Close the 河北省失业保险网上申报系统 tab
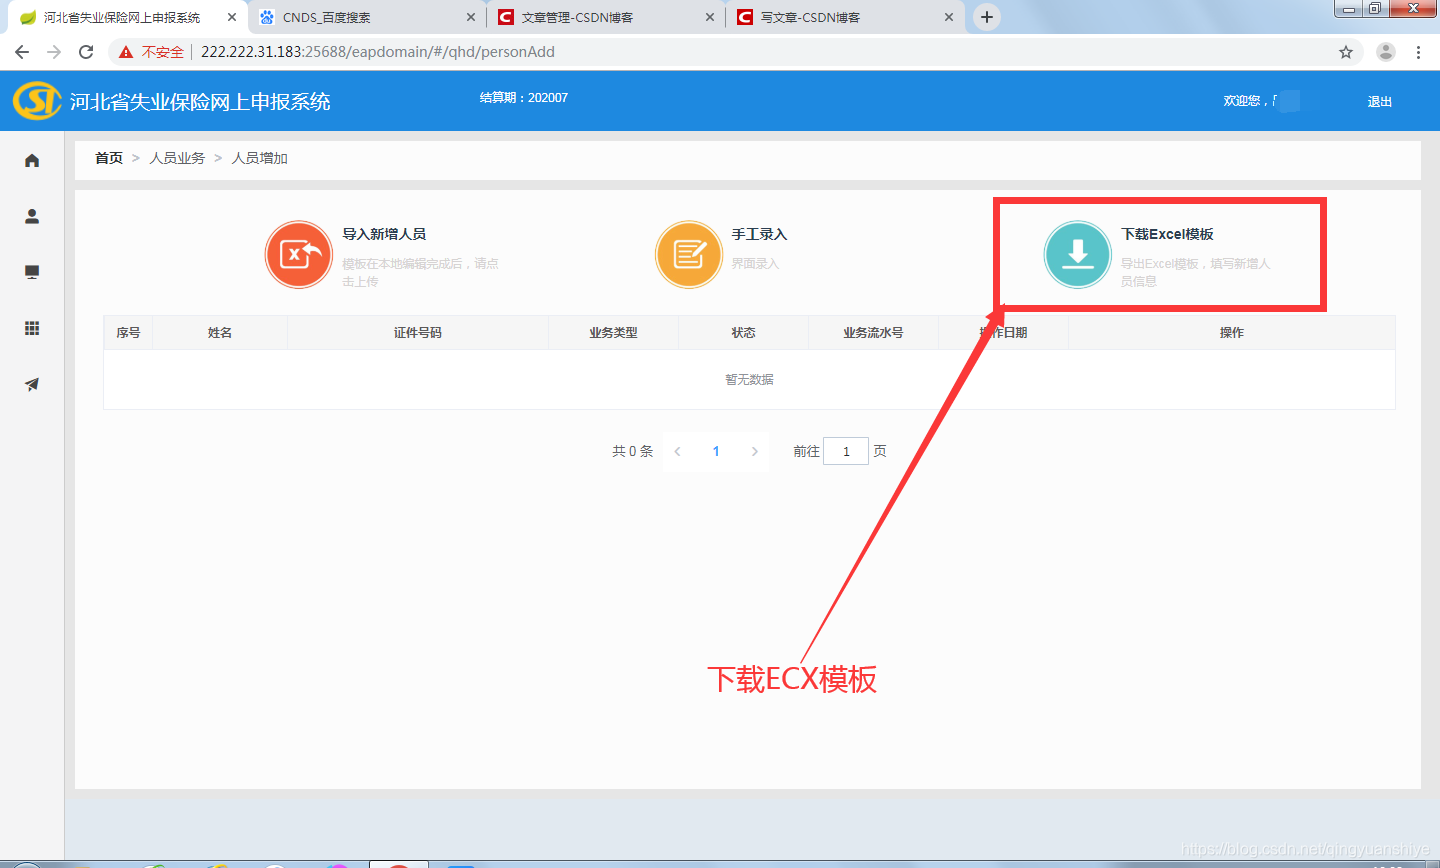Viewport: 1440px width, 868px height. [x=232, y=17]
